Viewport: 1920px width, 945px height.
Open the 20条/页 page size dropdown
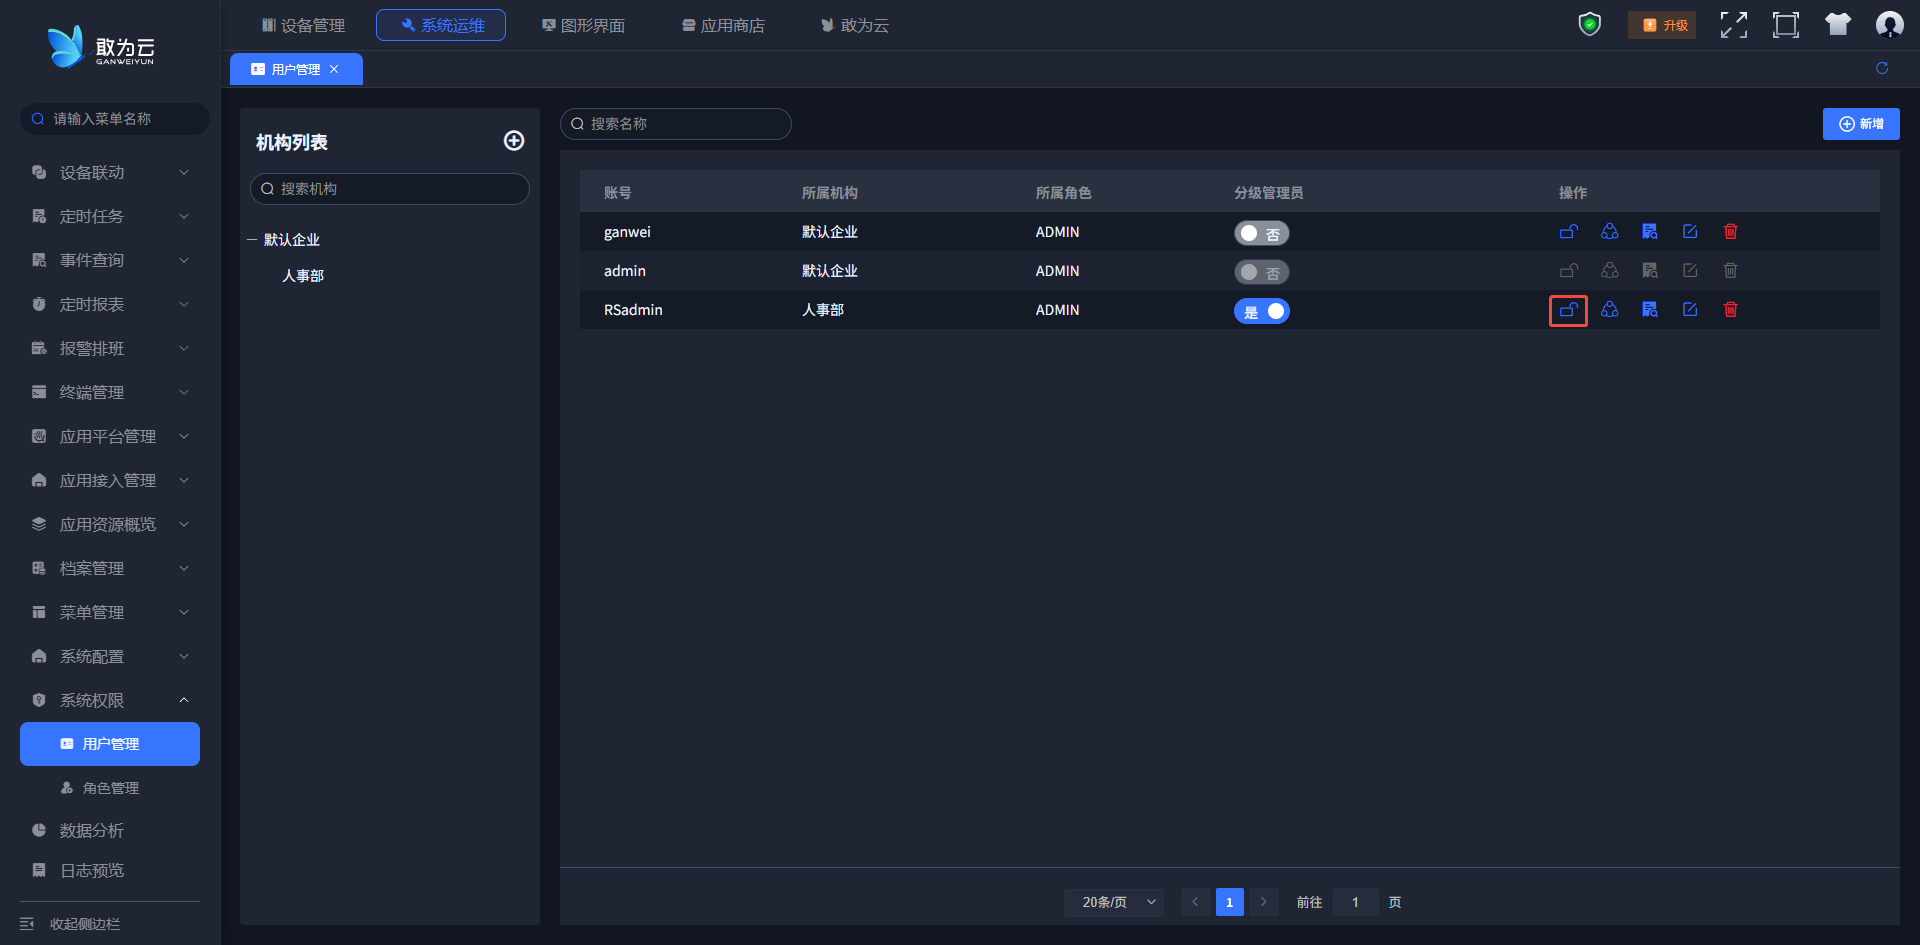(x=1114, y=902)
